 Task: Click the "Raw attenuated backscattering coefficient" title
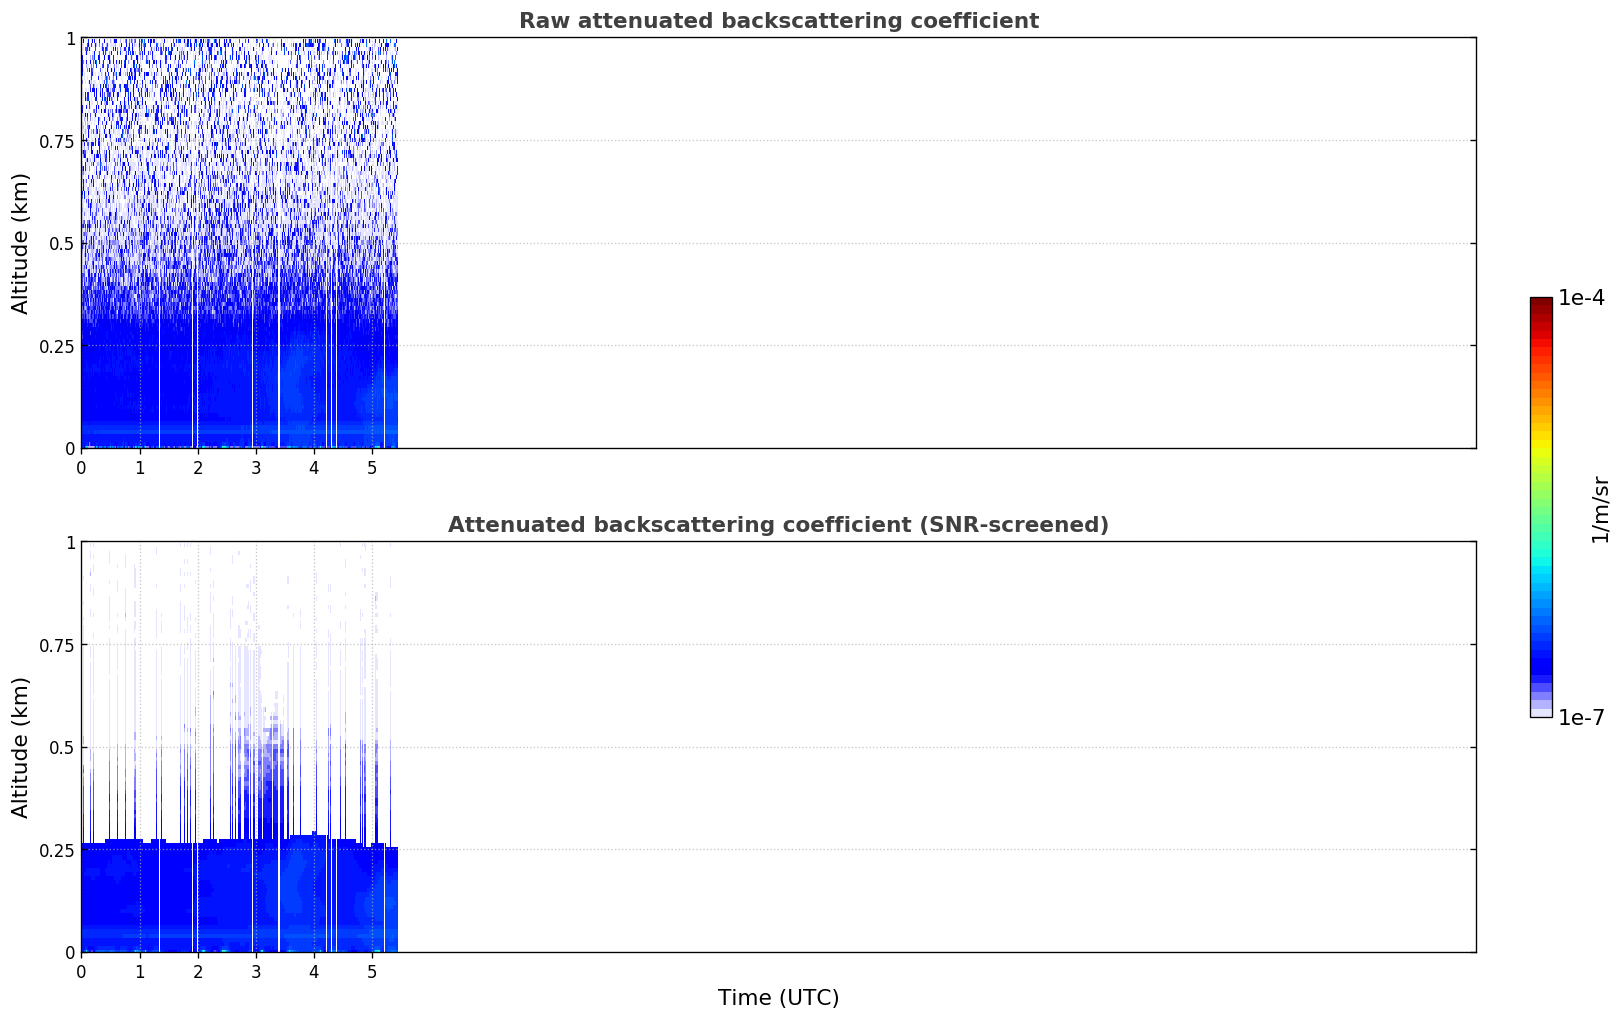tap(778, 21)
